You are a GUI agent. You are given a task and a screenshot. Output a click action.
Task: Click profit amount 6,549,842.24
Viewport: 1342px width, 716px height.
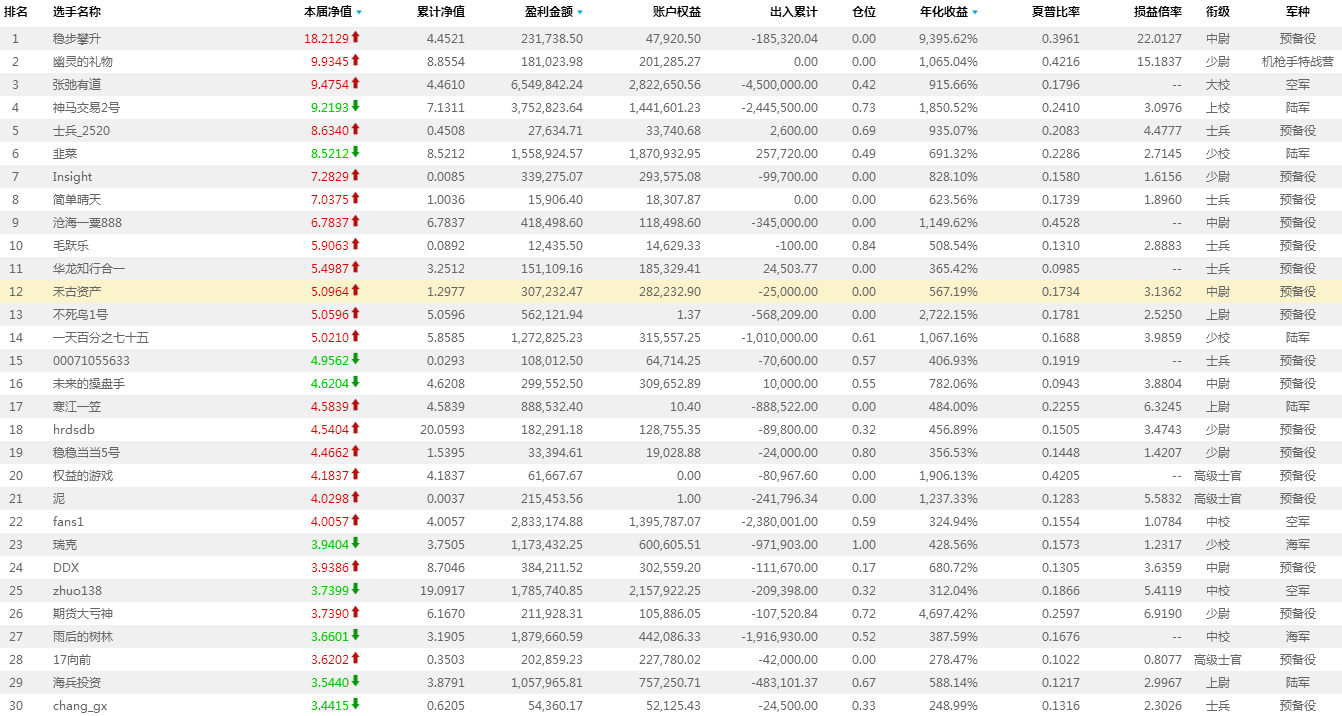(546, 85)
